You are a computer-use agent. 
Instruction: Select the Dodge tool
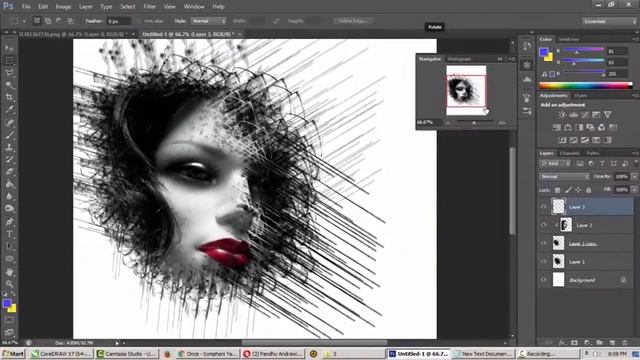(x=9, y=209)
